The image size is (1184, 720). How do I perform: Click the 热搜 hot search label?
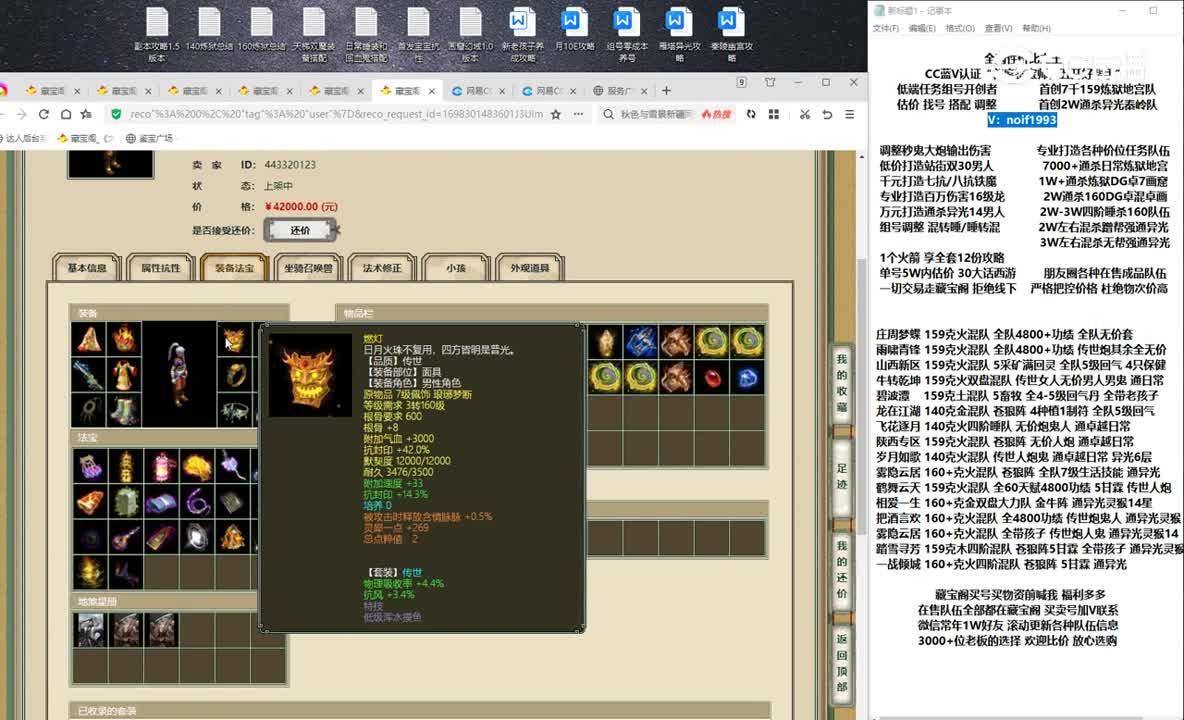(x=717, y=114)
